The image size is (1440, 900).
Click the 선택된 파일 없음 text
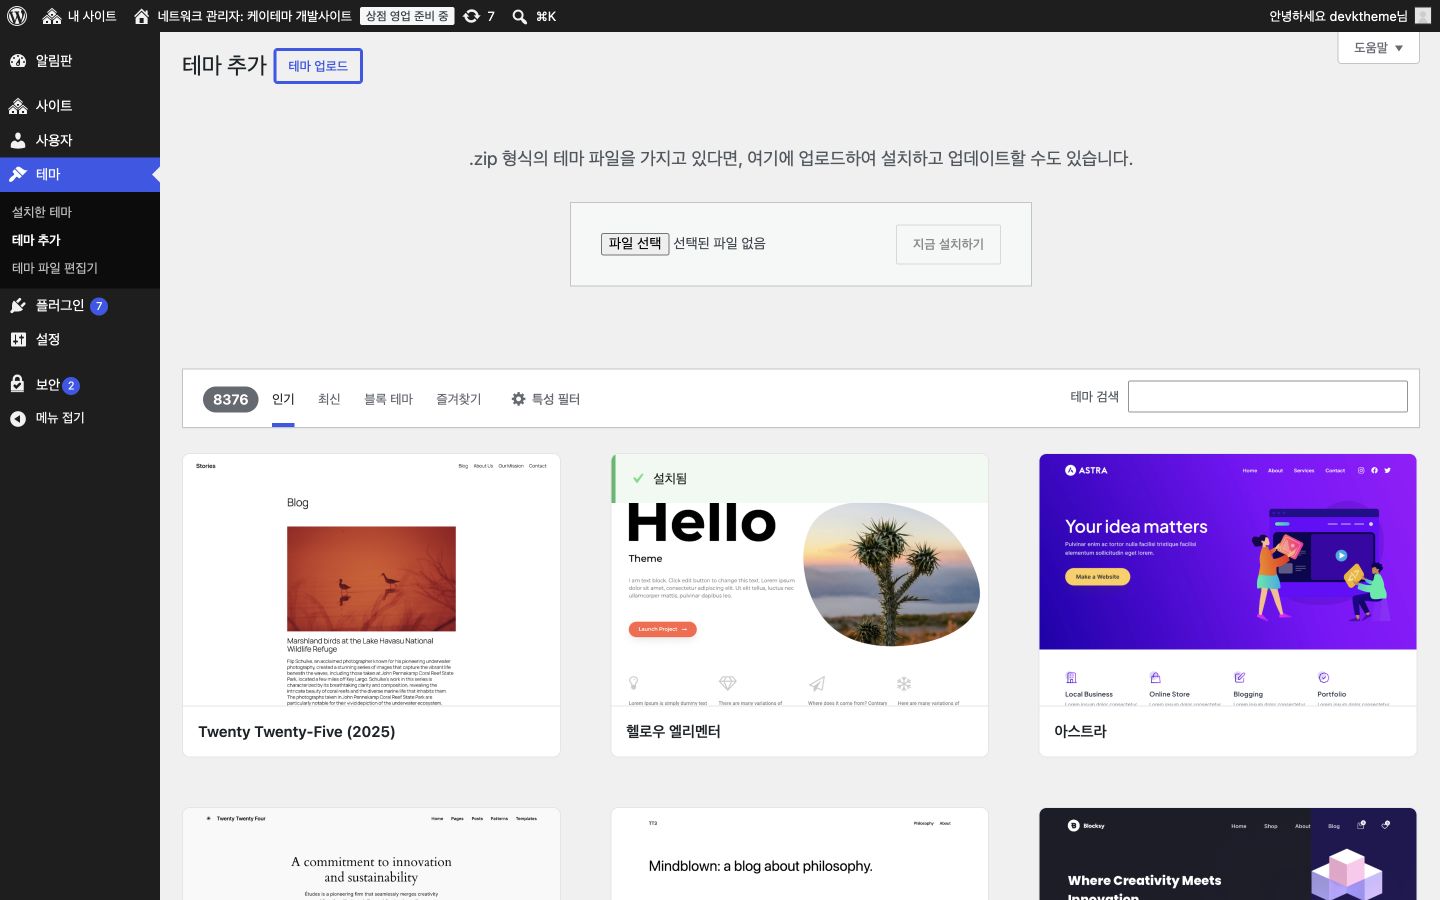click(x=719, y=243)
